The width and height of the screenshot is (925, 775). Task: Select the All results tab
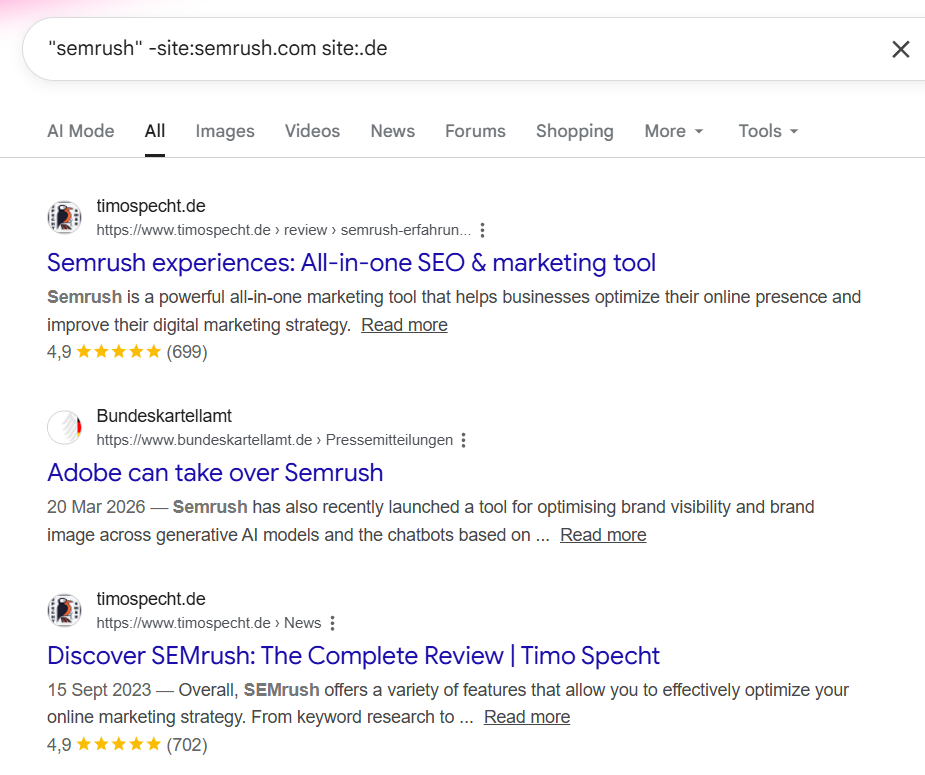pos(155,131)
